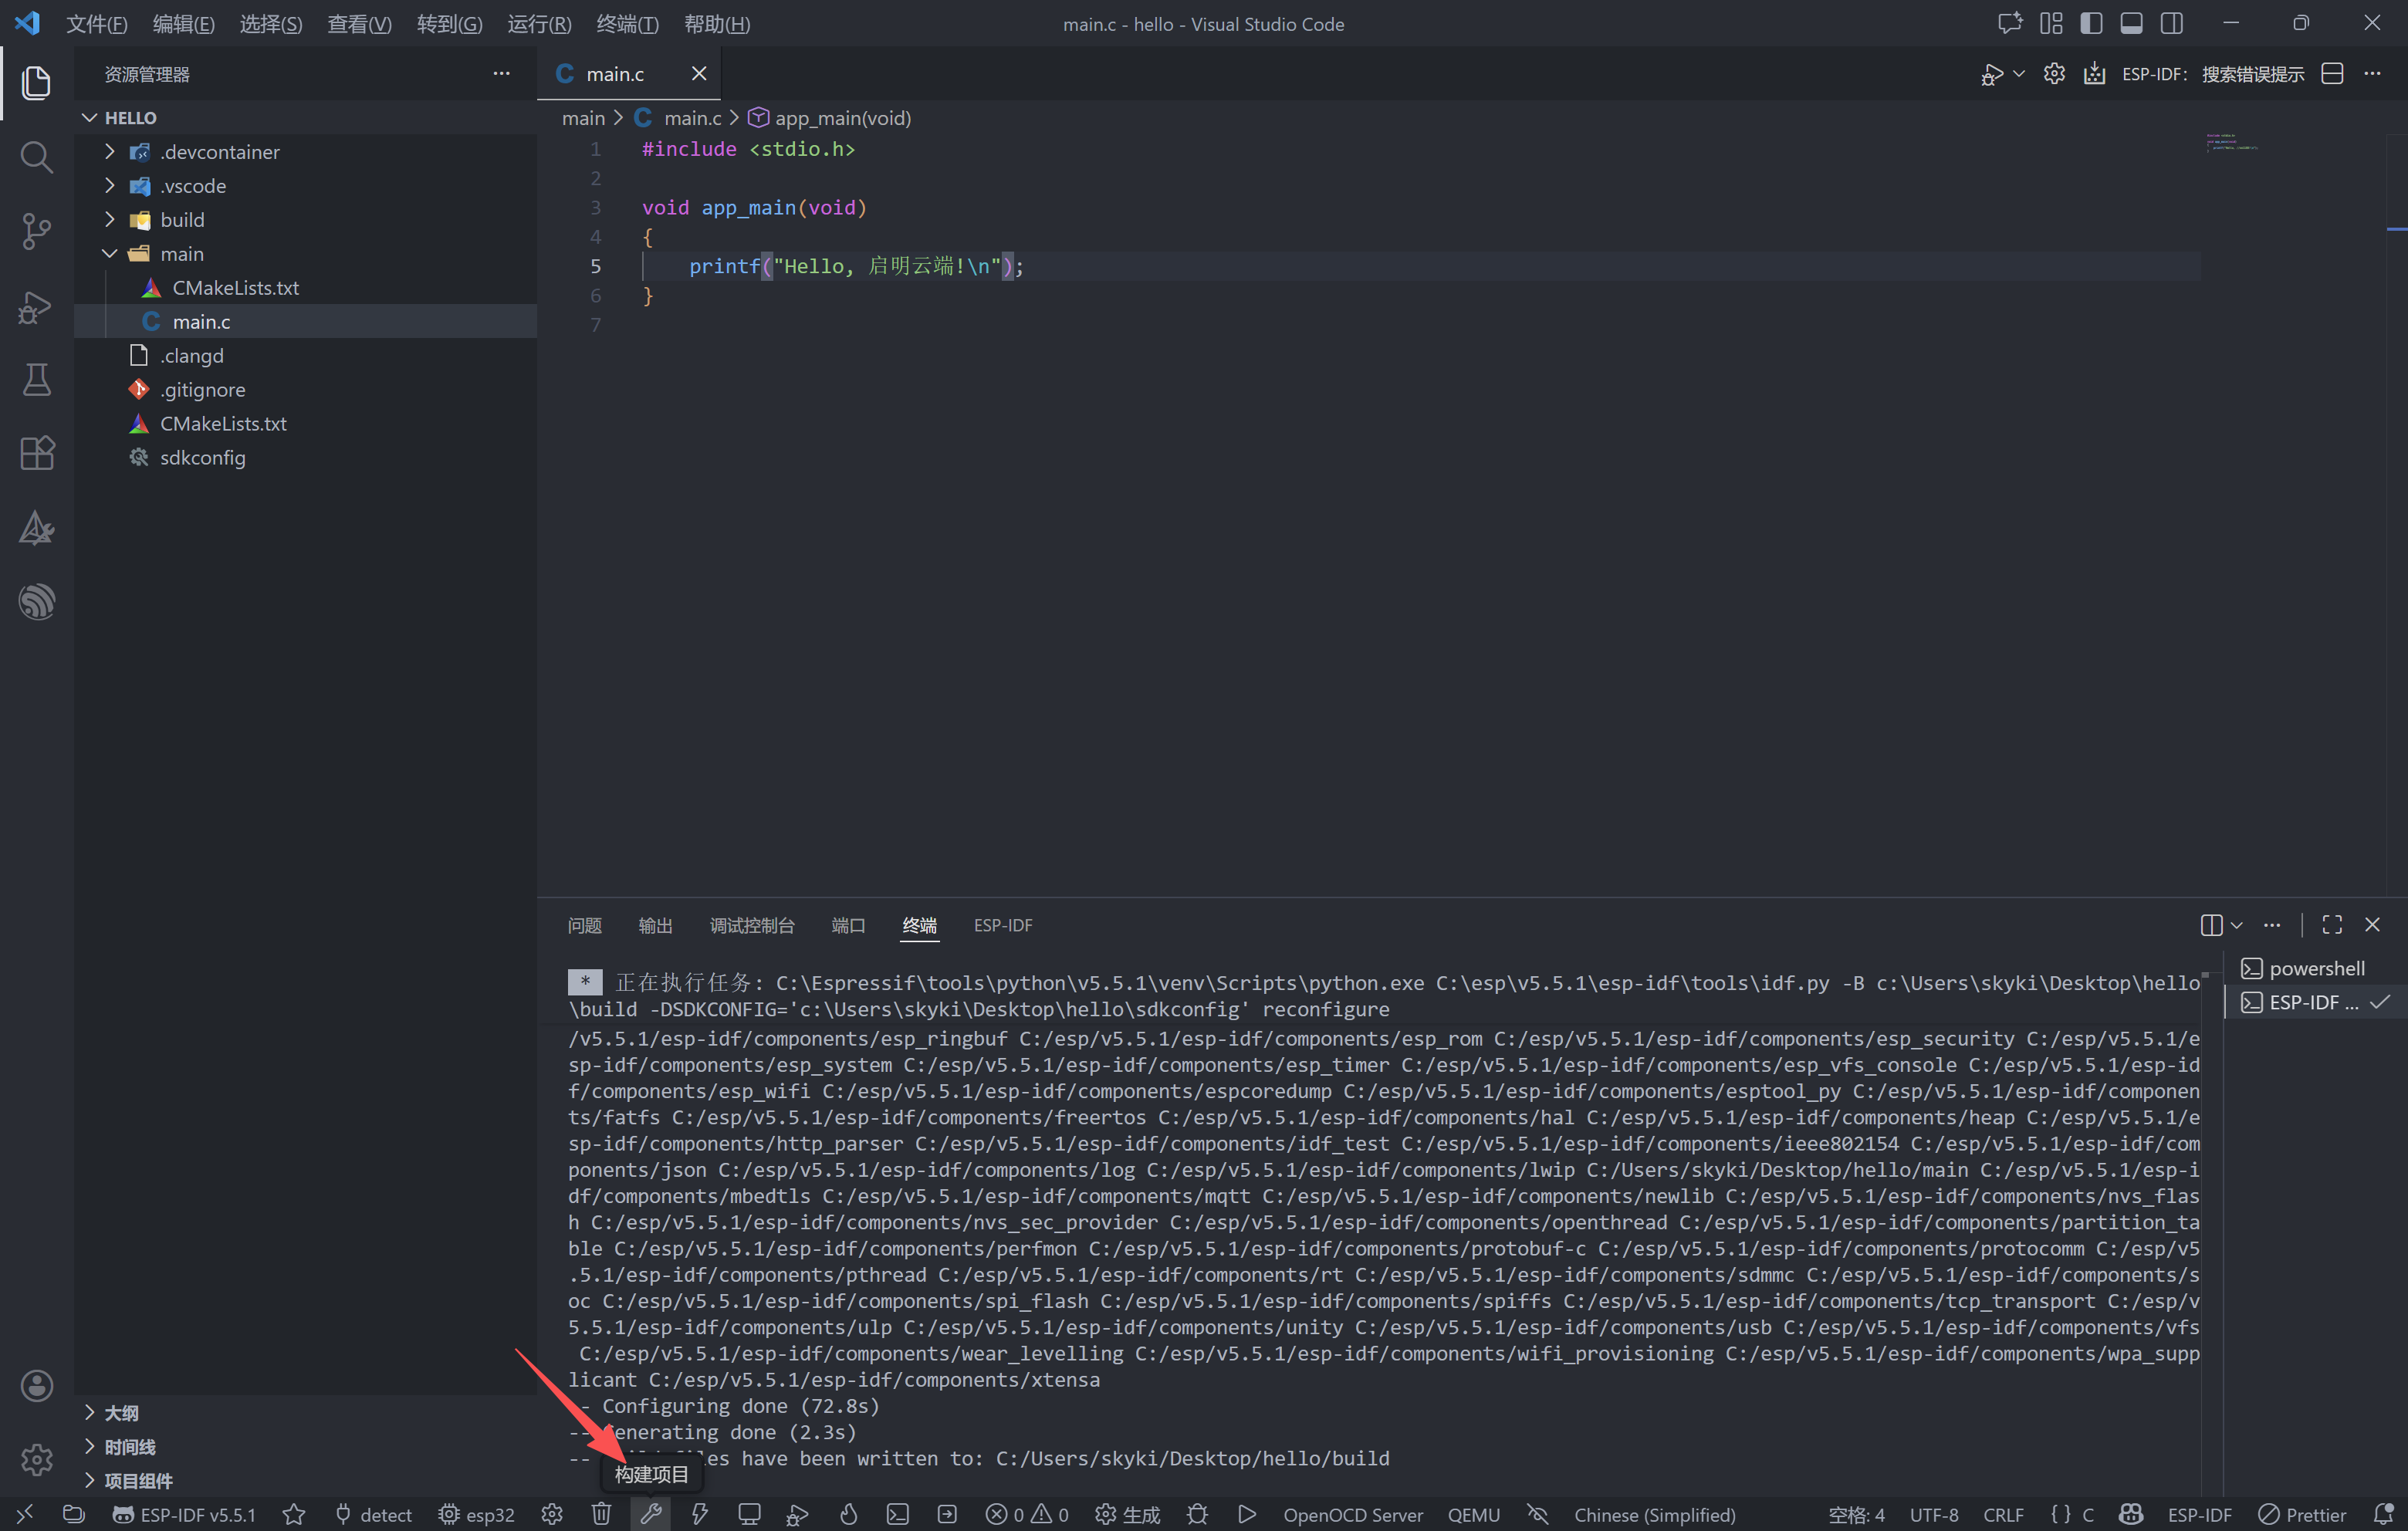The image size is (2408, 1531).
Task: Collapse the main folder
Action: pos(110,253)
